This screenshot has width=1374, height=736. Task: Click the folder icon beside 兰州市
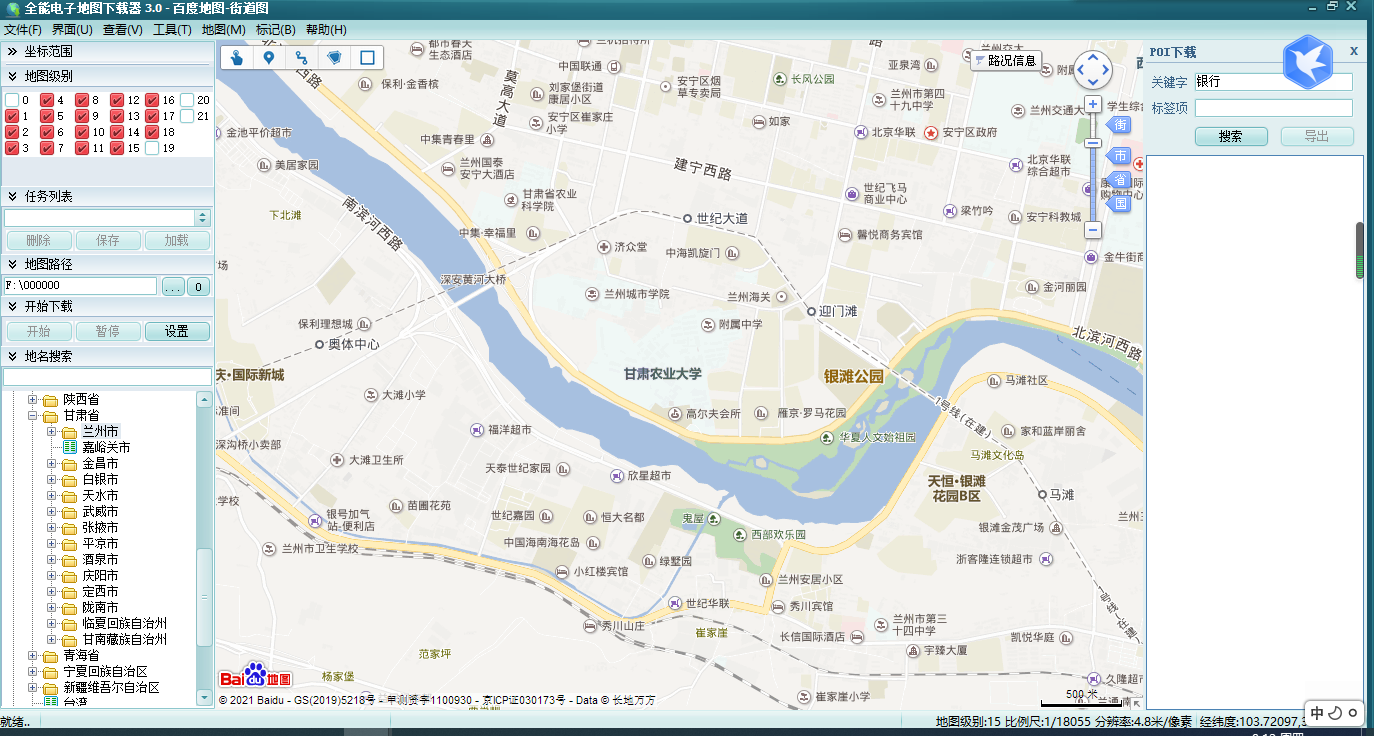[x=69, y=431]
